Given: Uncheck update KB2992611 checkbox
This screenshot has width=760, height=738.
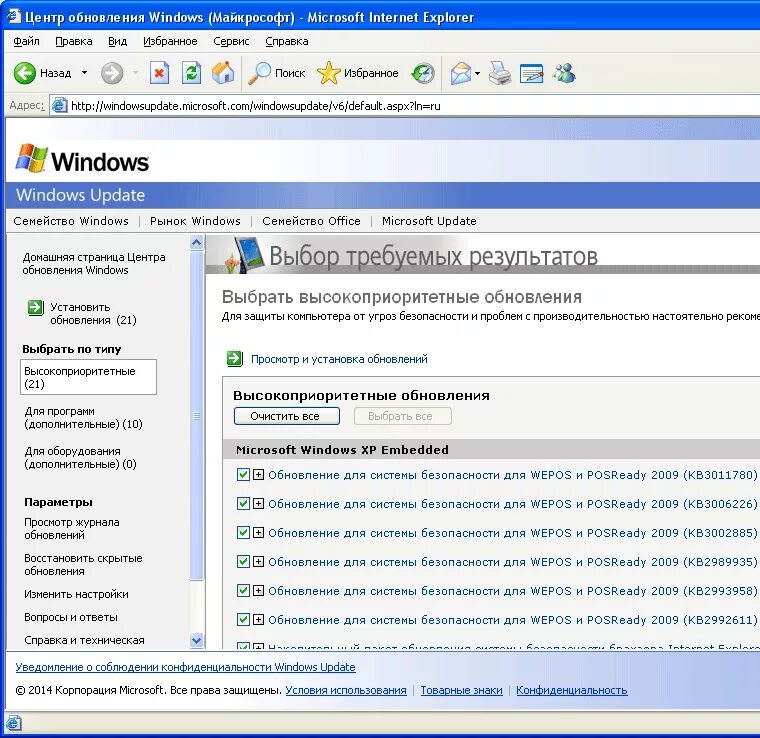Looking at the screenshot, I should click(243, 619).
